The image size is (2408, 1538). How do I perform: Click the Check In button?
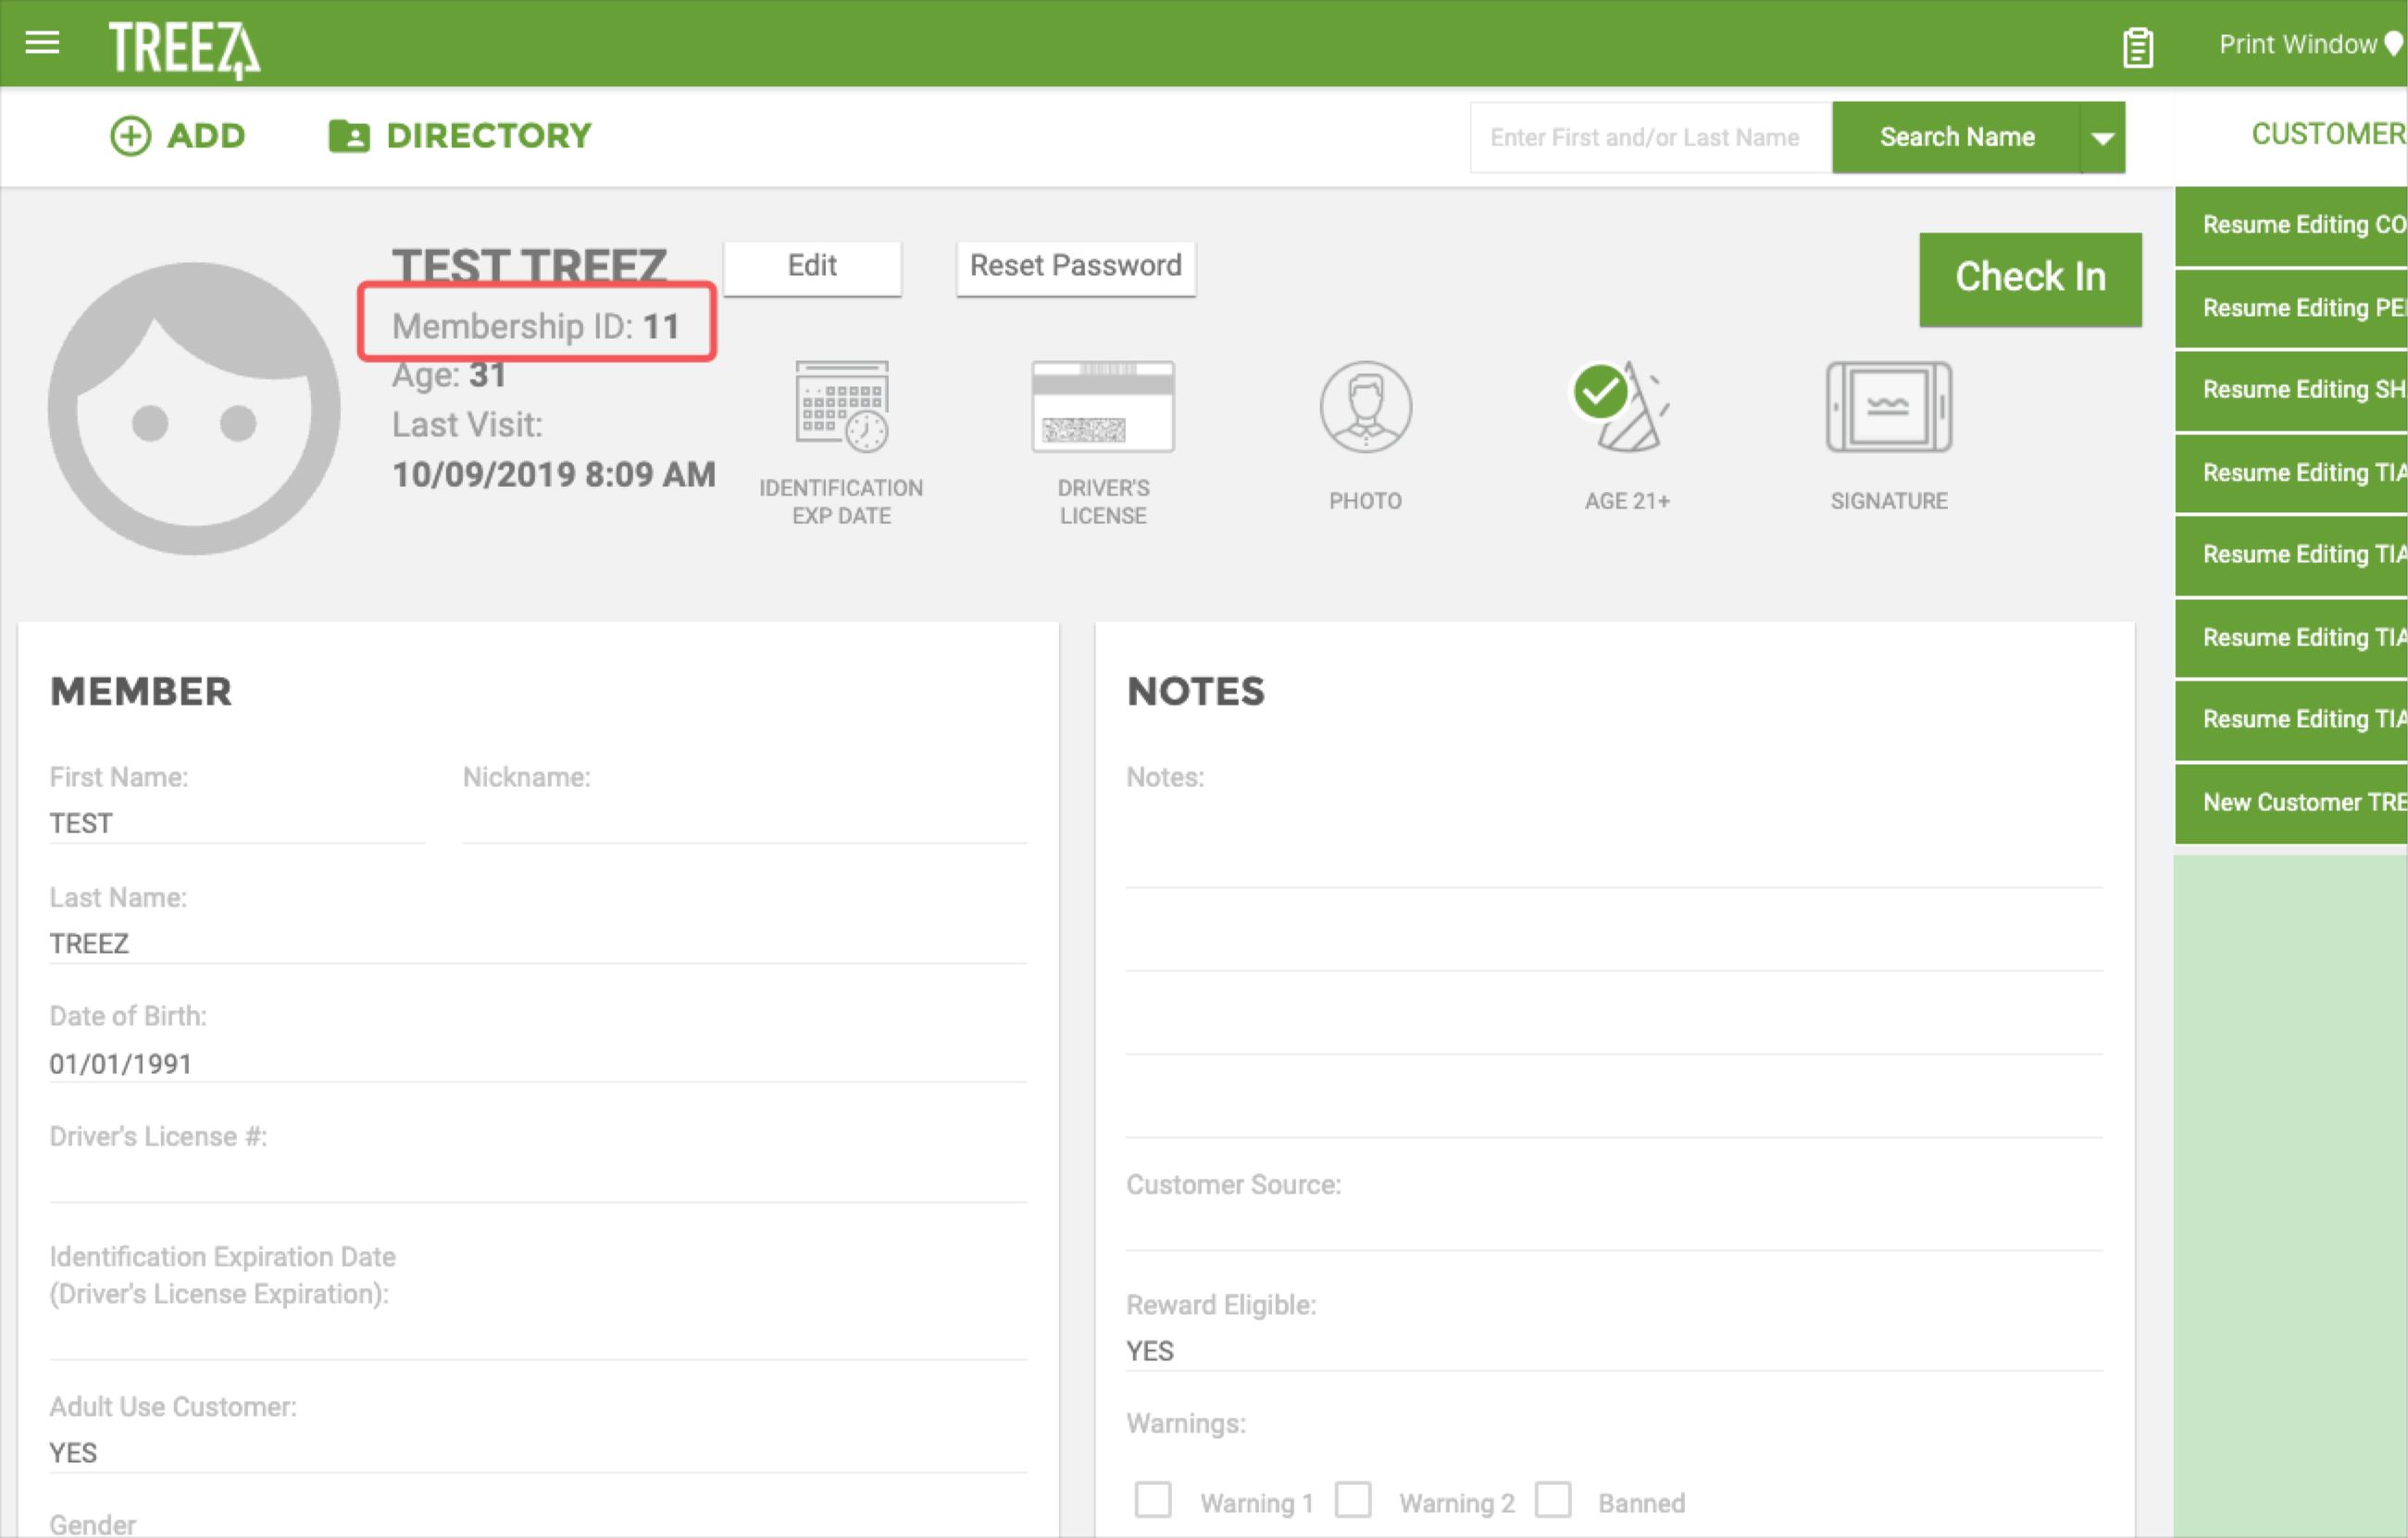pyautogui.click(x=2030, y=278)
